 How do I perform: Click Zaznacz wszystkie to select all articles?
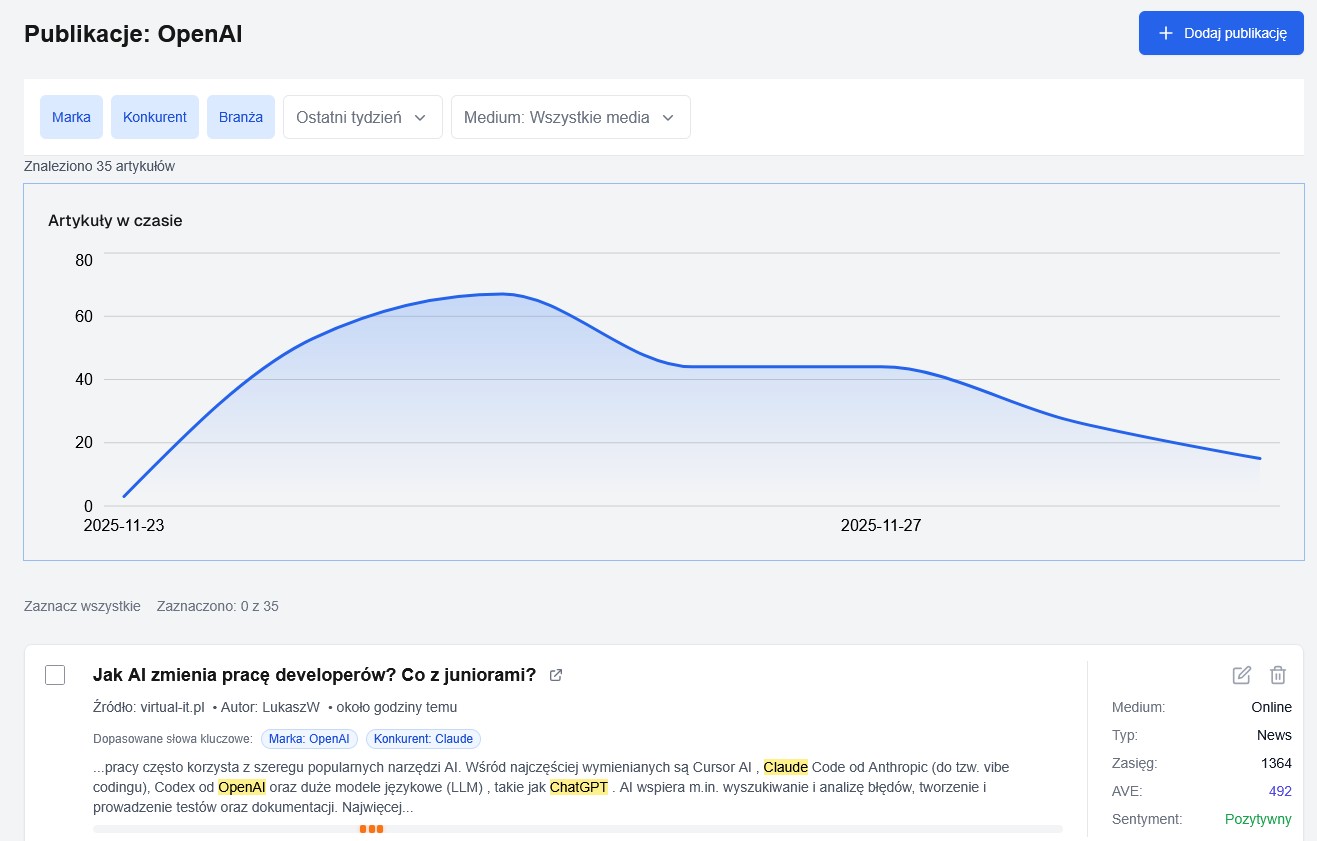coord(82,606)
